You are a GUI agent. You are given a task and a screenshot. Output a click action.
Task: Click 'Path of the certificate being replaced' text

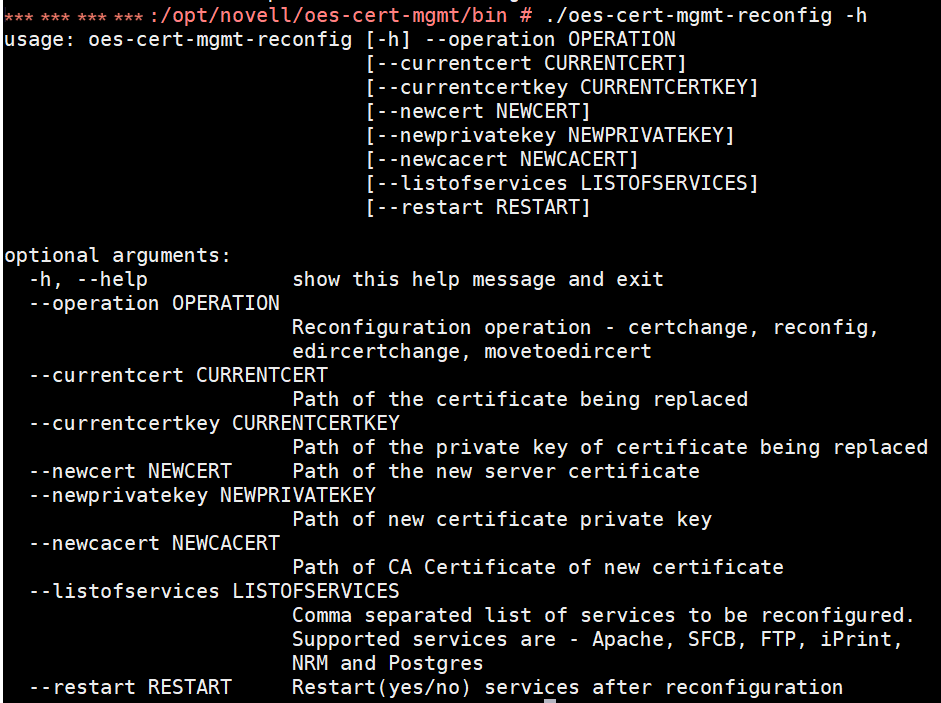click(x=519, y=399)
